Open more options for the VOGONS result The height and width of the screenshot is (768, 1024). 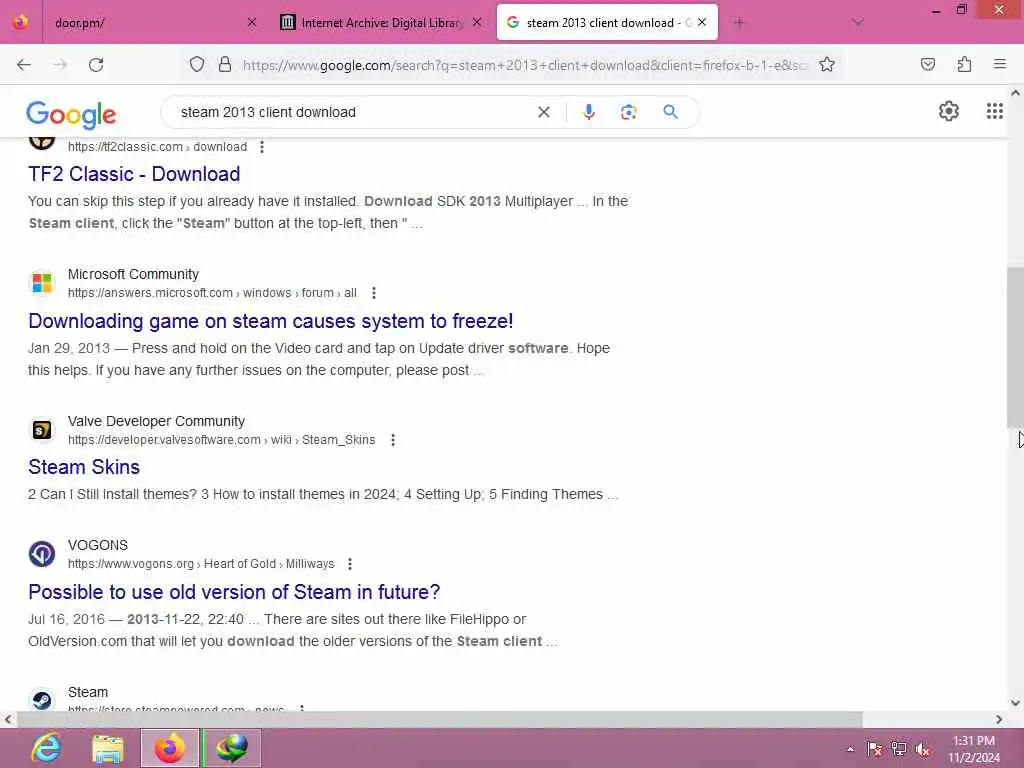(x=350, y=564)
